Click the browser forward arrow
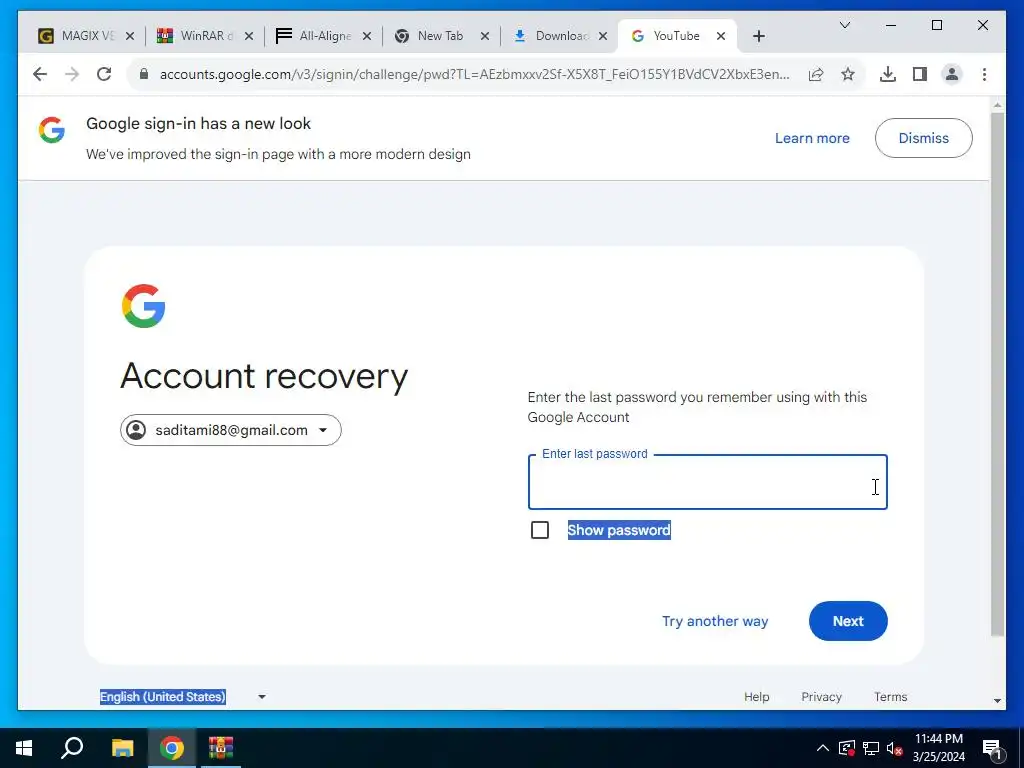 [x=72, y=74]
